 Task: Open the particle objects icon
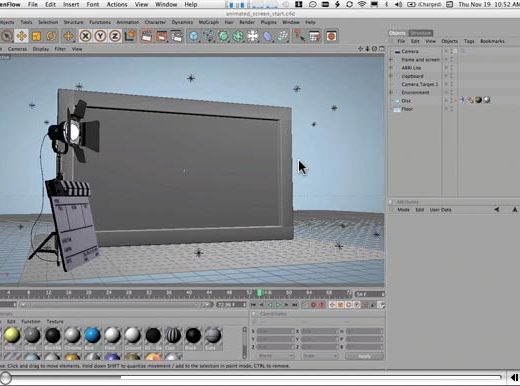[283, 36]
